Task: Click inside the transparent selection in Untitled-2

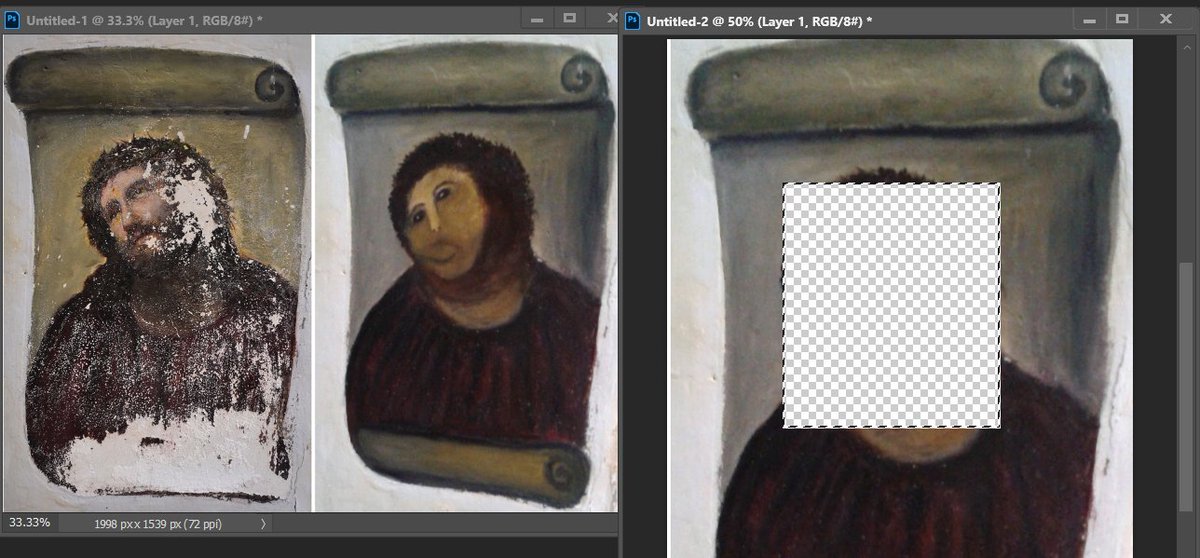Action: pos(891,305)
